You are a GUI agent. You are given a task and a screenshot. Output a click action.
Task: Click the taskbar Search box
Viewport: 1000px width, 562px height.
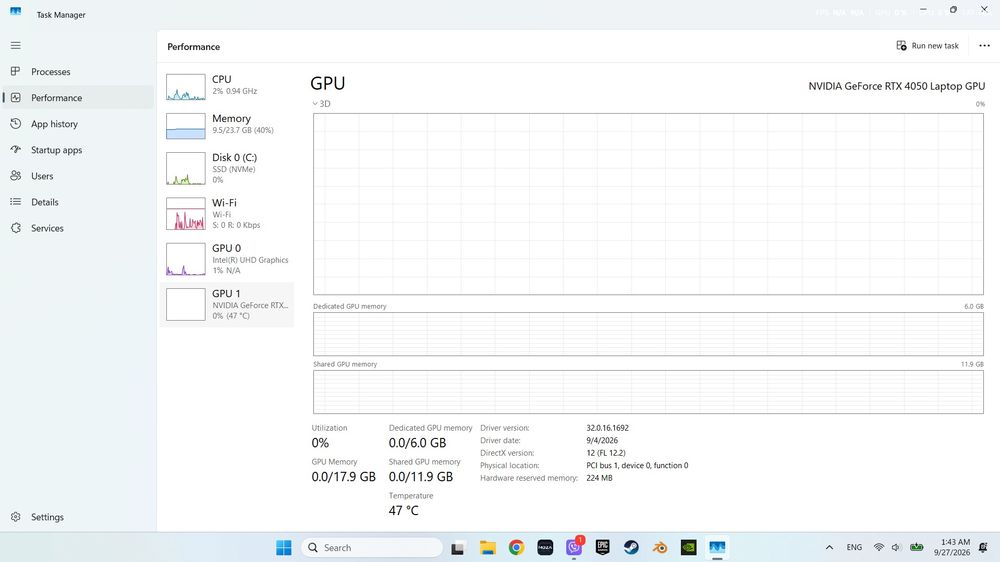click(x=372, y=547)
